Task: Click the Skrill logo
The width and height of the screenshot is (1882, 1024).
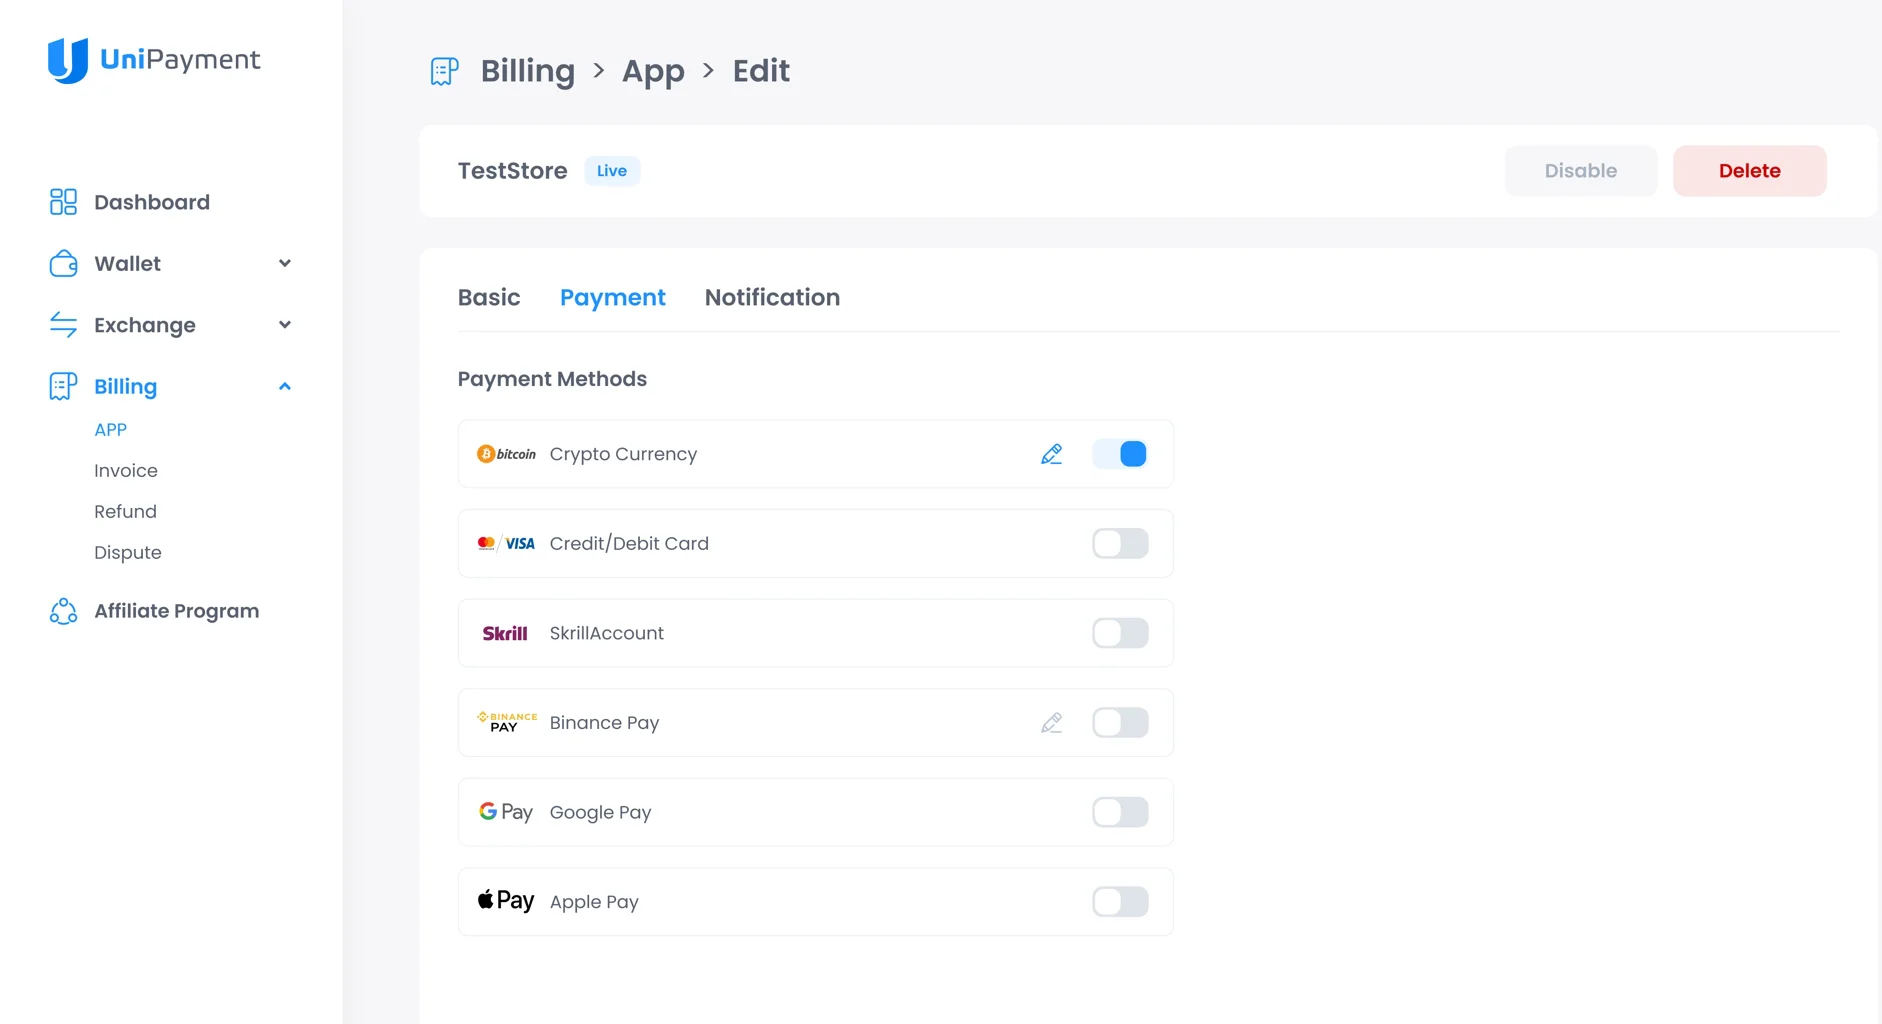Action: click(505, 633)
